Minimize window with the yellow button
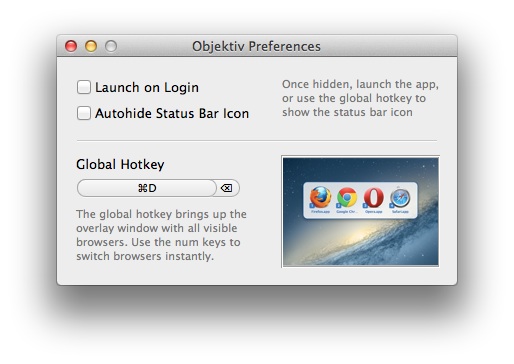This screenshot has height=364, width=514. coord(91,46)
